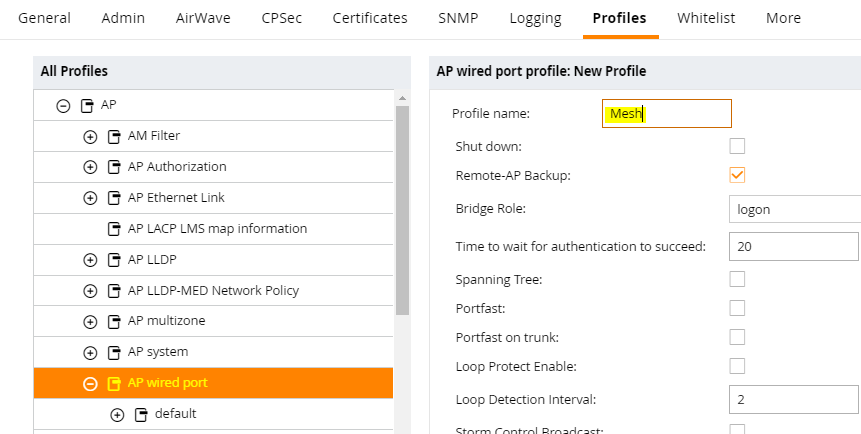Select the AP wired port row

(x=214, y=383)
